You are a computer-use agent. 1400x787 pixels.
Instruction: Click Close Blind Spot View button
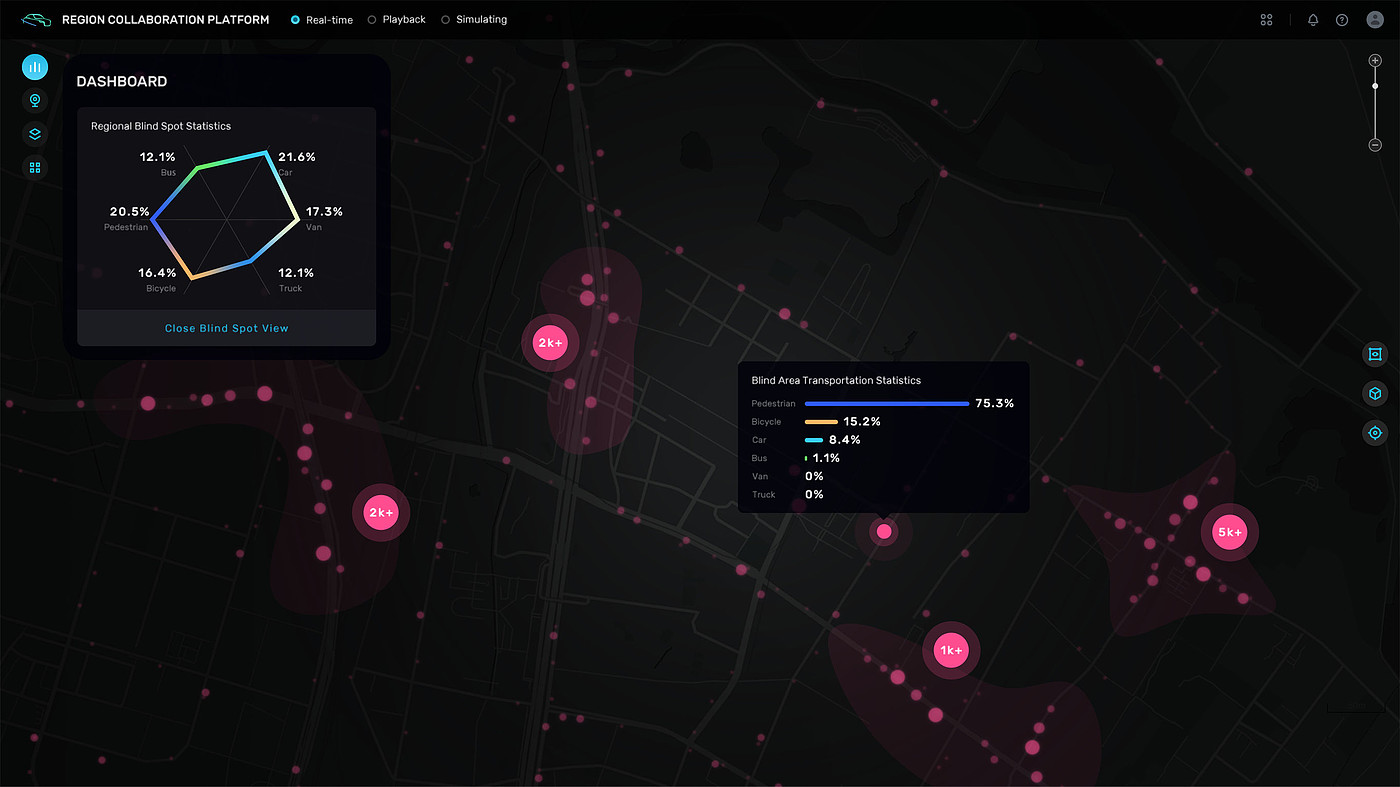click(x=226, y=328)
